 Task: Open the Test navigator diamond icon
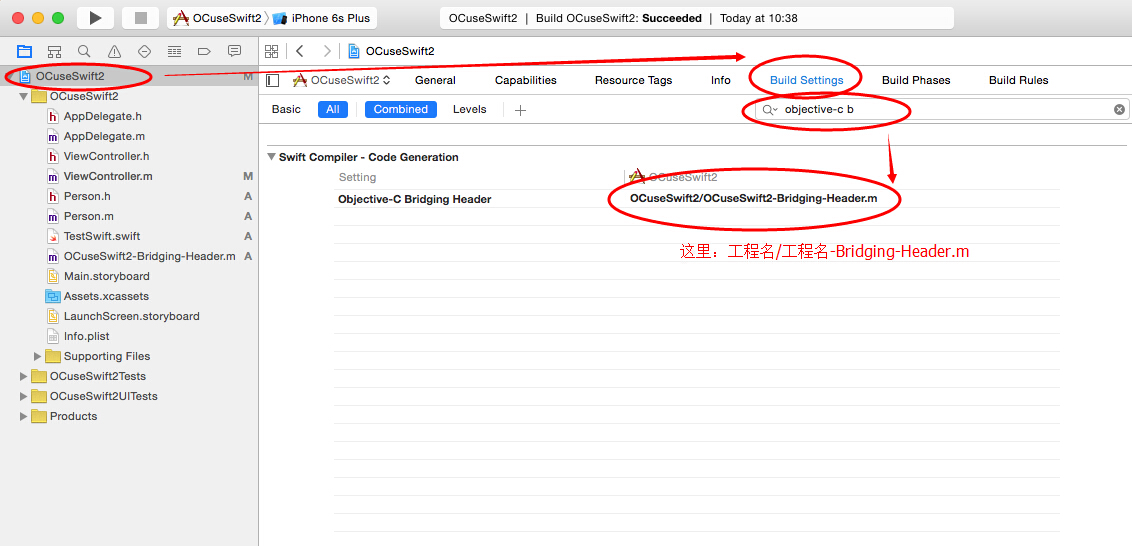[144, 51]
